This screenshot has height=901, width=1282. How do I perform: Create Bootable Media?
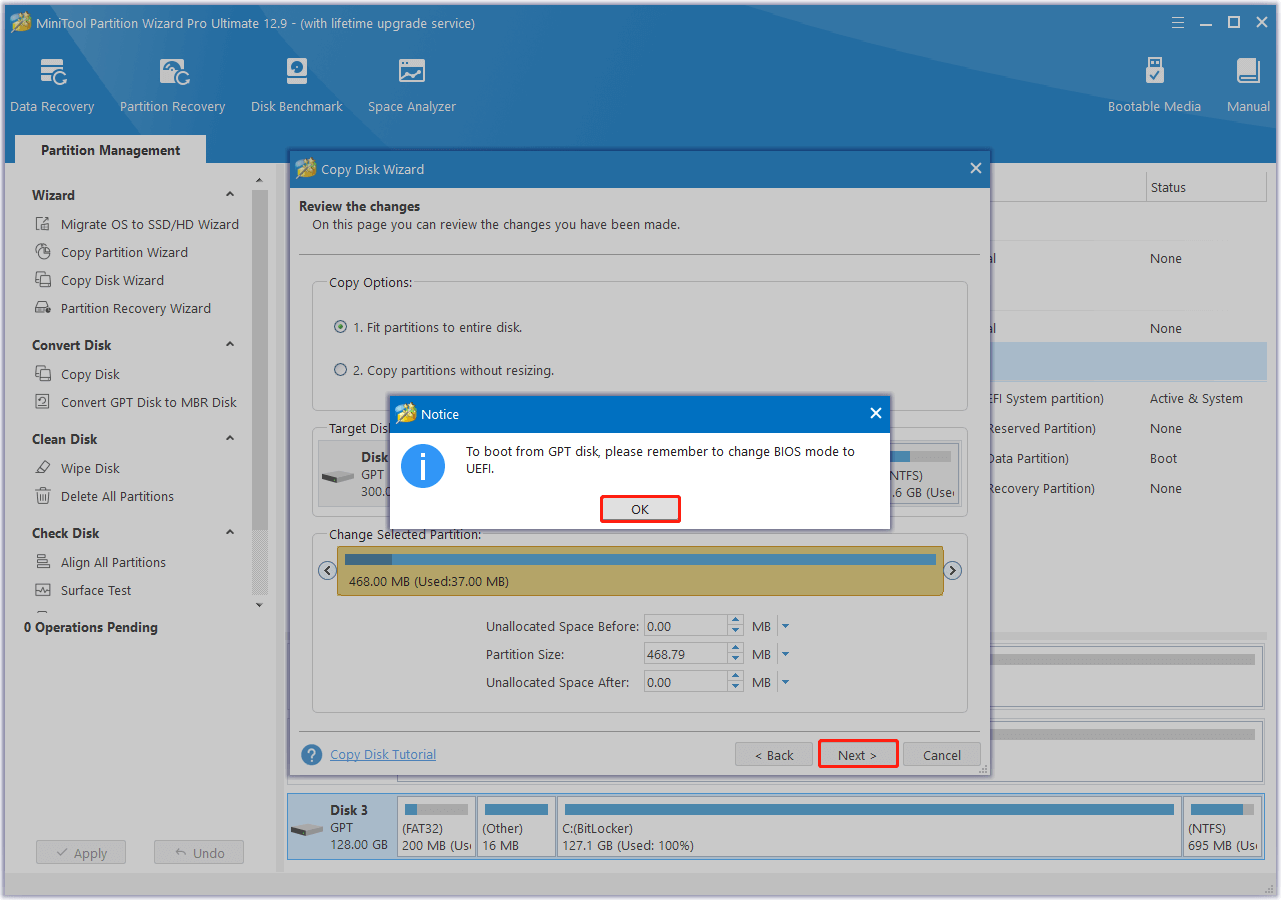(1154, 86)
